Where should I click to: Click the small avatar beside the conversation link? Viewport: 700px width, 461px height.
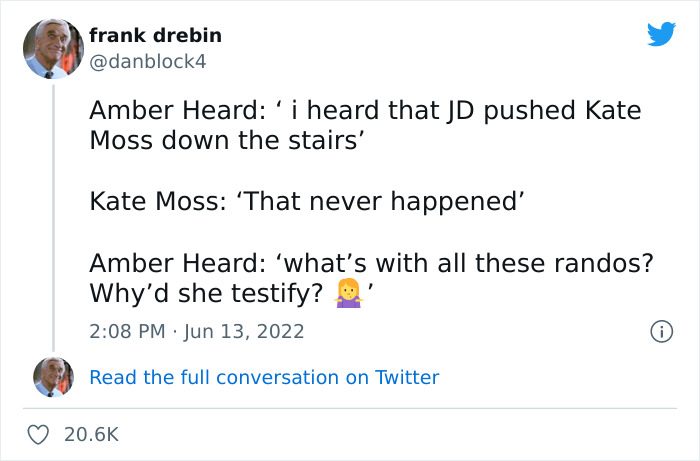(x=53, y=377)
